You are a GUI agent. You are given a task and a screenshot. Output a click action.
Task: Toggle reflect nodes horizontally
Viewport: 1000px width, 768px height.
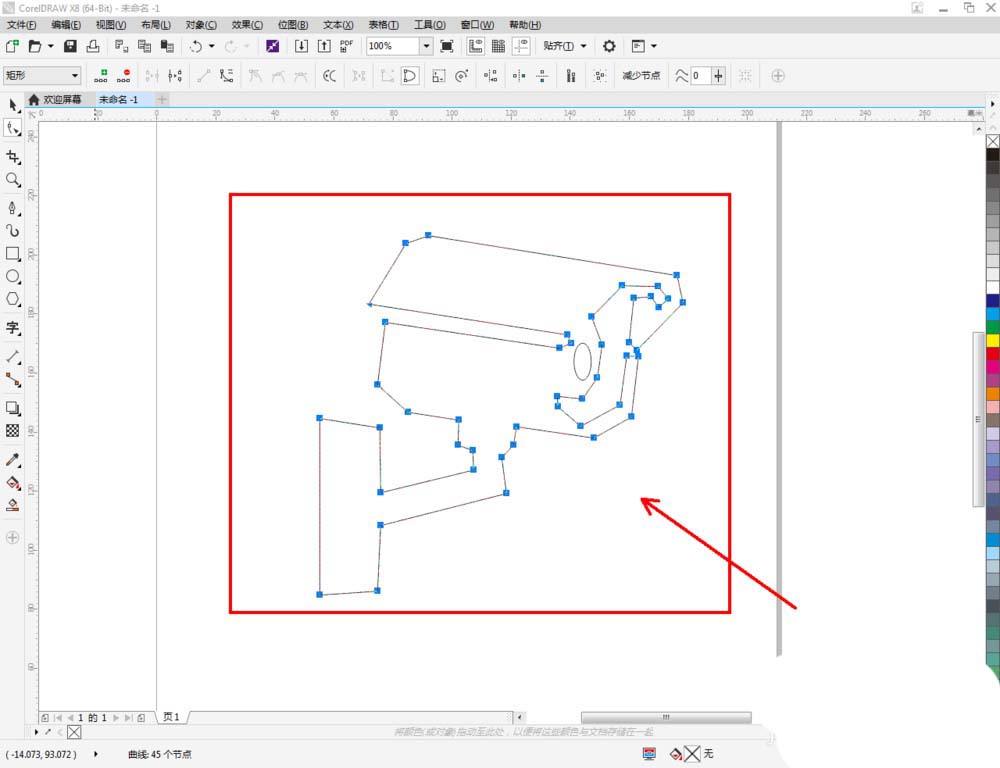[519, 76]
